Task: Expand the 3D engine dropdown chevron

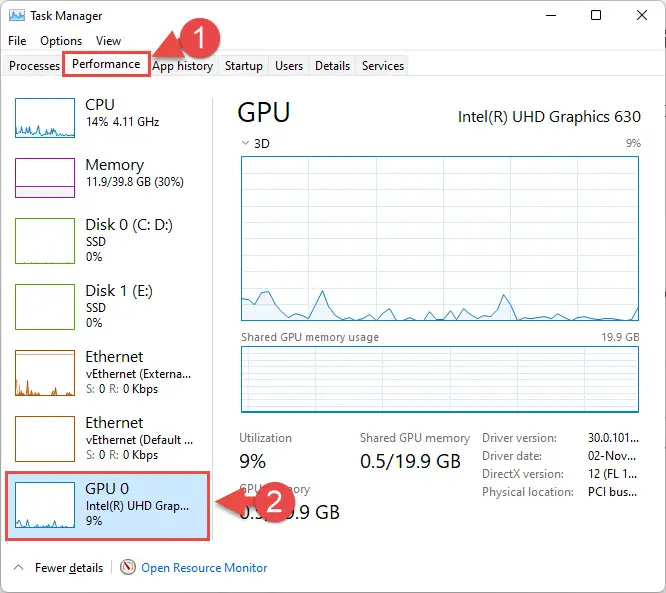Action: tap(245, 143)
